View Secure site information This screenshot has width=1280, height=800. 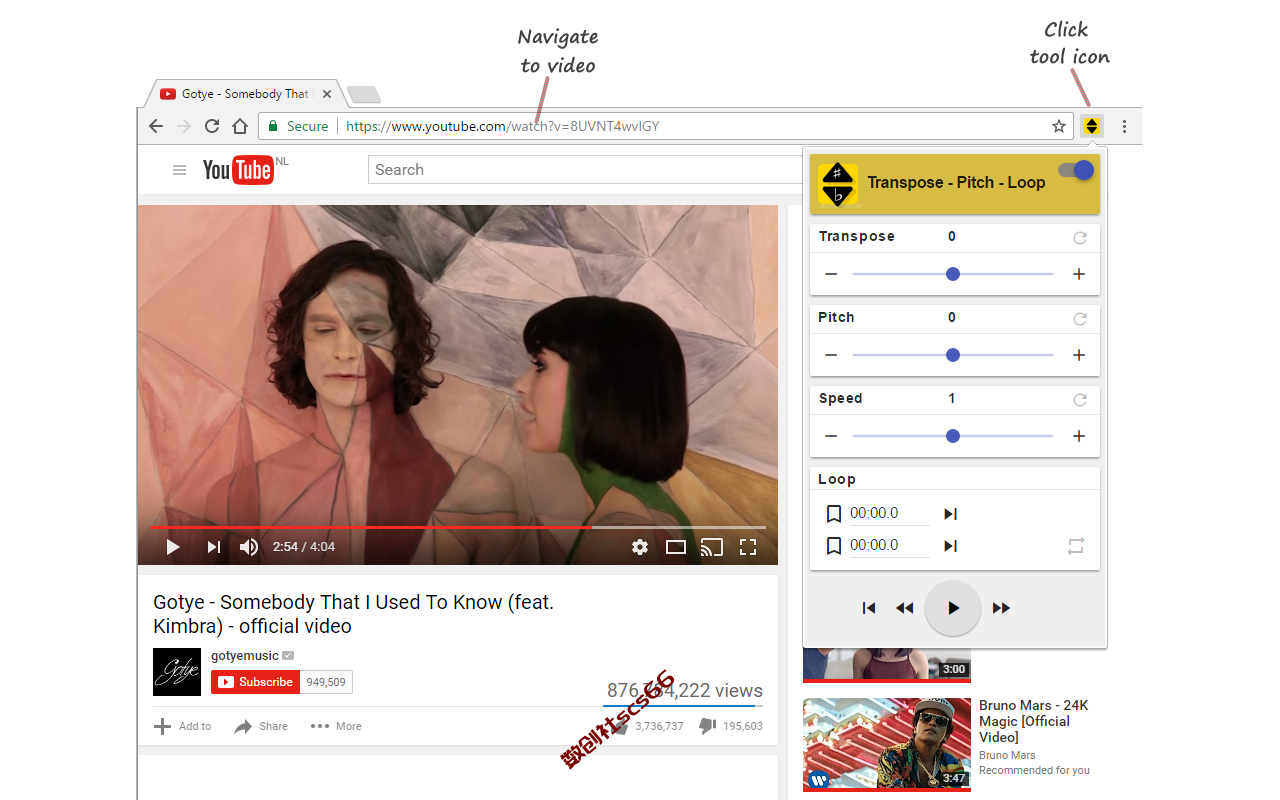click(298, 126)
